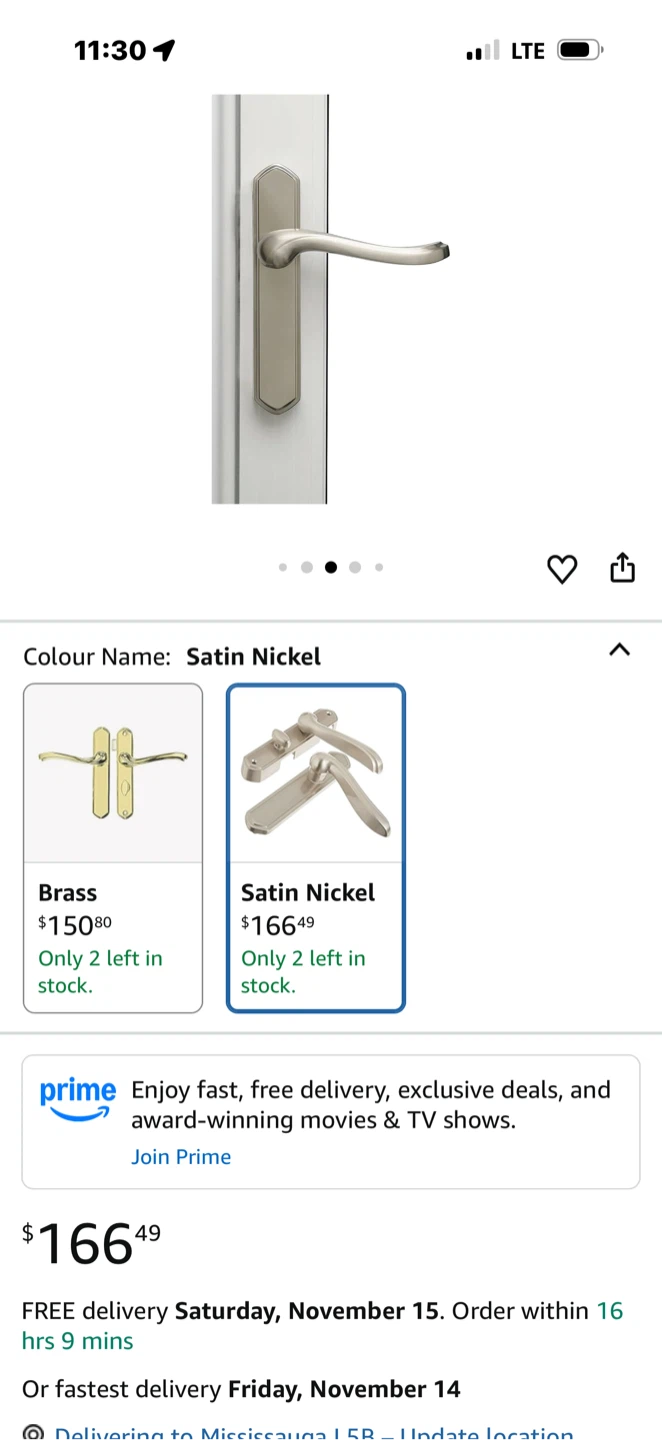Image resolution: width=662 pixels, height=1440 pixels.
Task: Show the last image via the fifth dot
Action: (379, 567)
